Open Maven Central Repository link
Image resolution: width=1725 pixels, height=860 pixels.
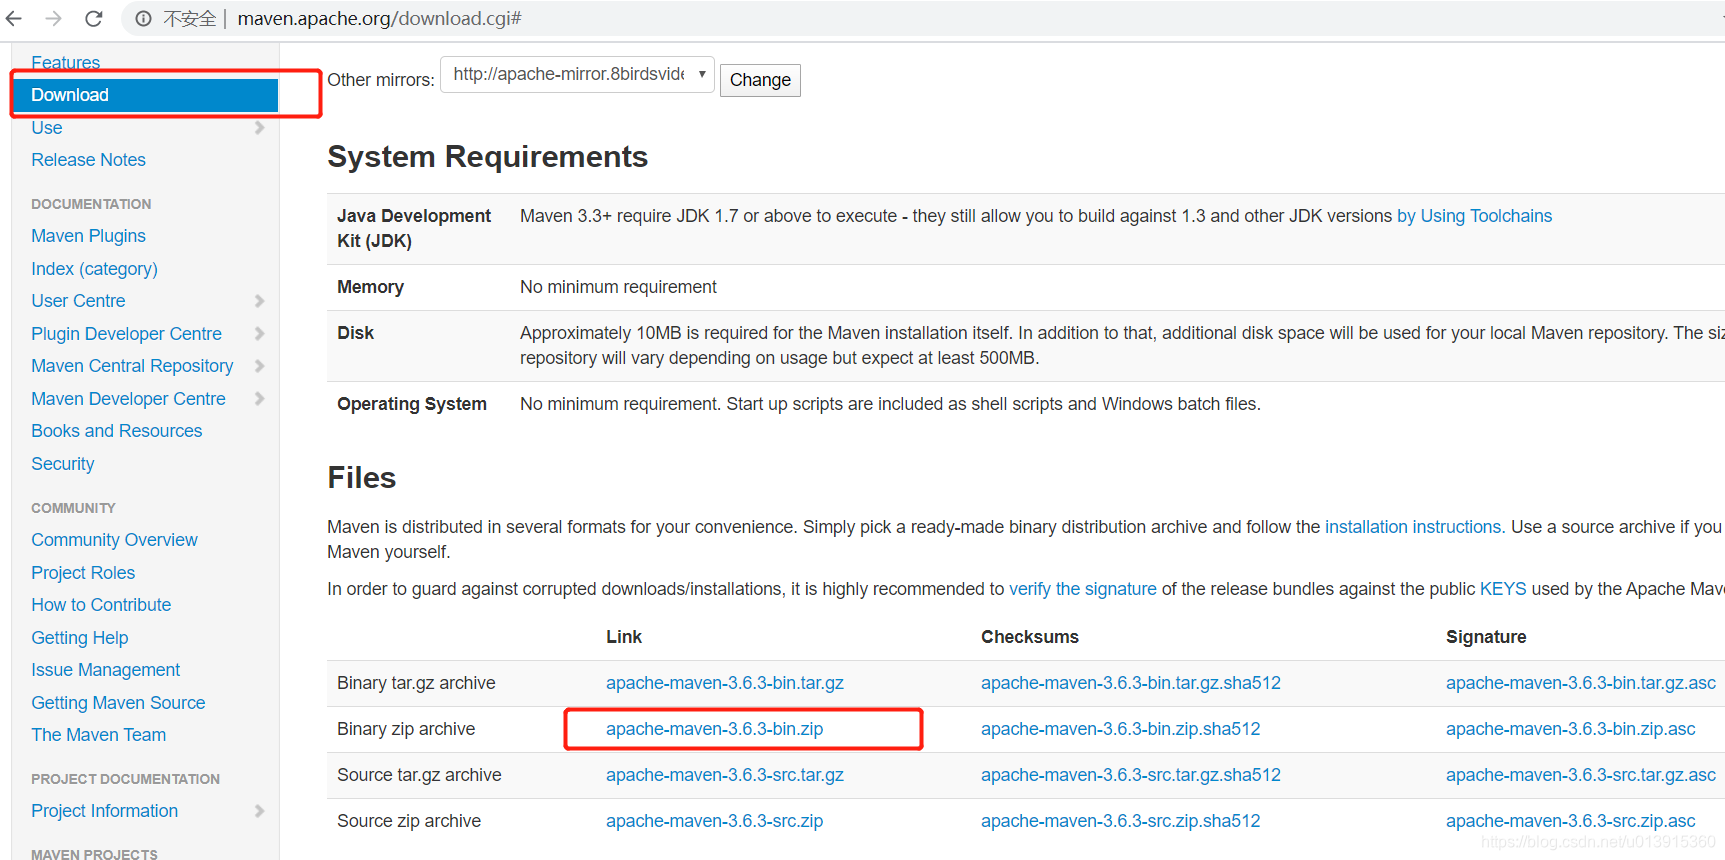click(132, 366)
